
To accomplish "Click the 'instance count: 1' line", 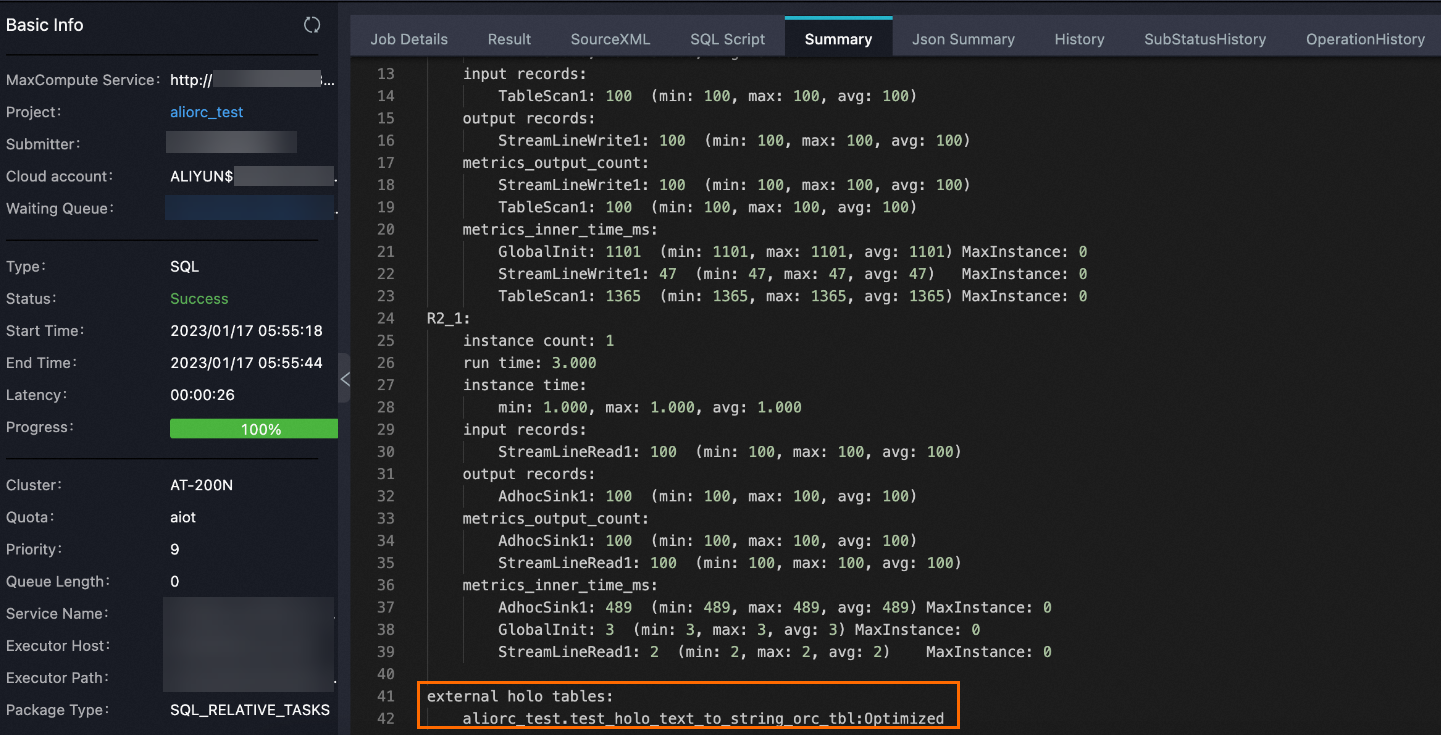I will coord(538,341).
